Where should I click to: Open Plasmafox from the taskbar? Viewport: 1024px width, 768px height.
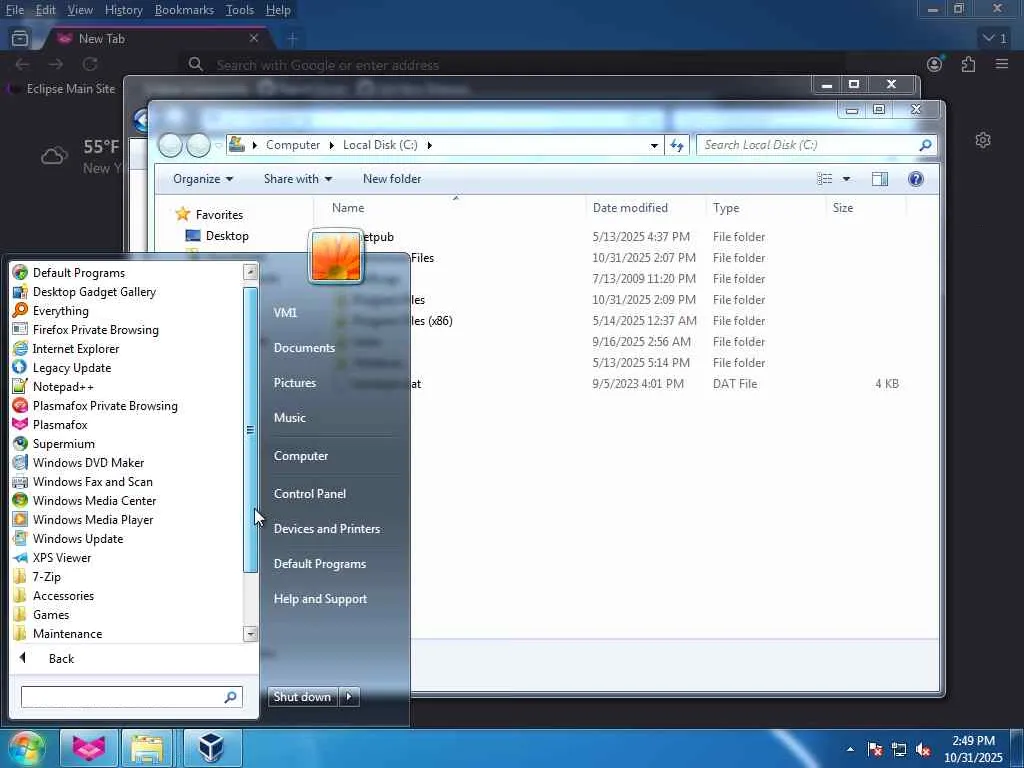tap(89, 748)
